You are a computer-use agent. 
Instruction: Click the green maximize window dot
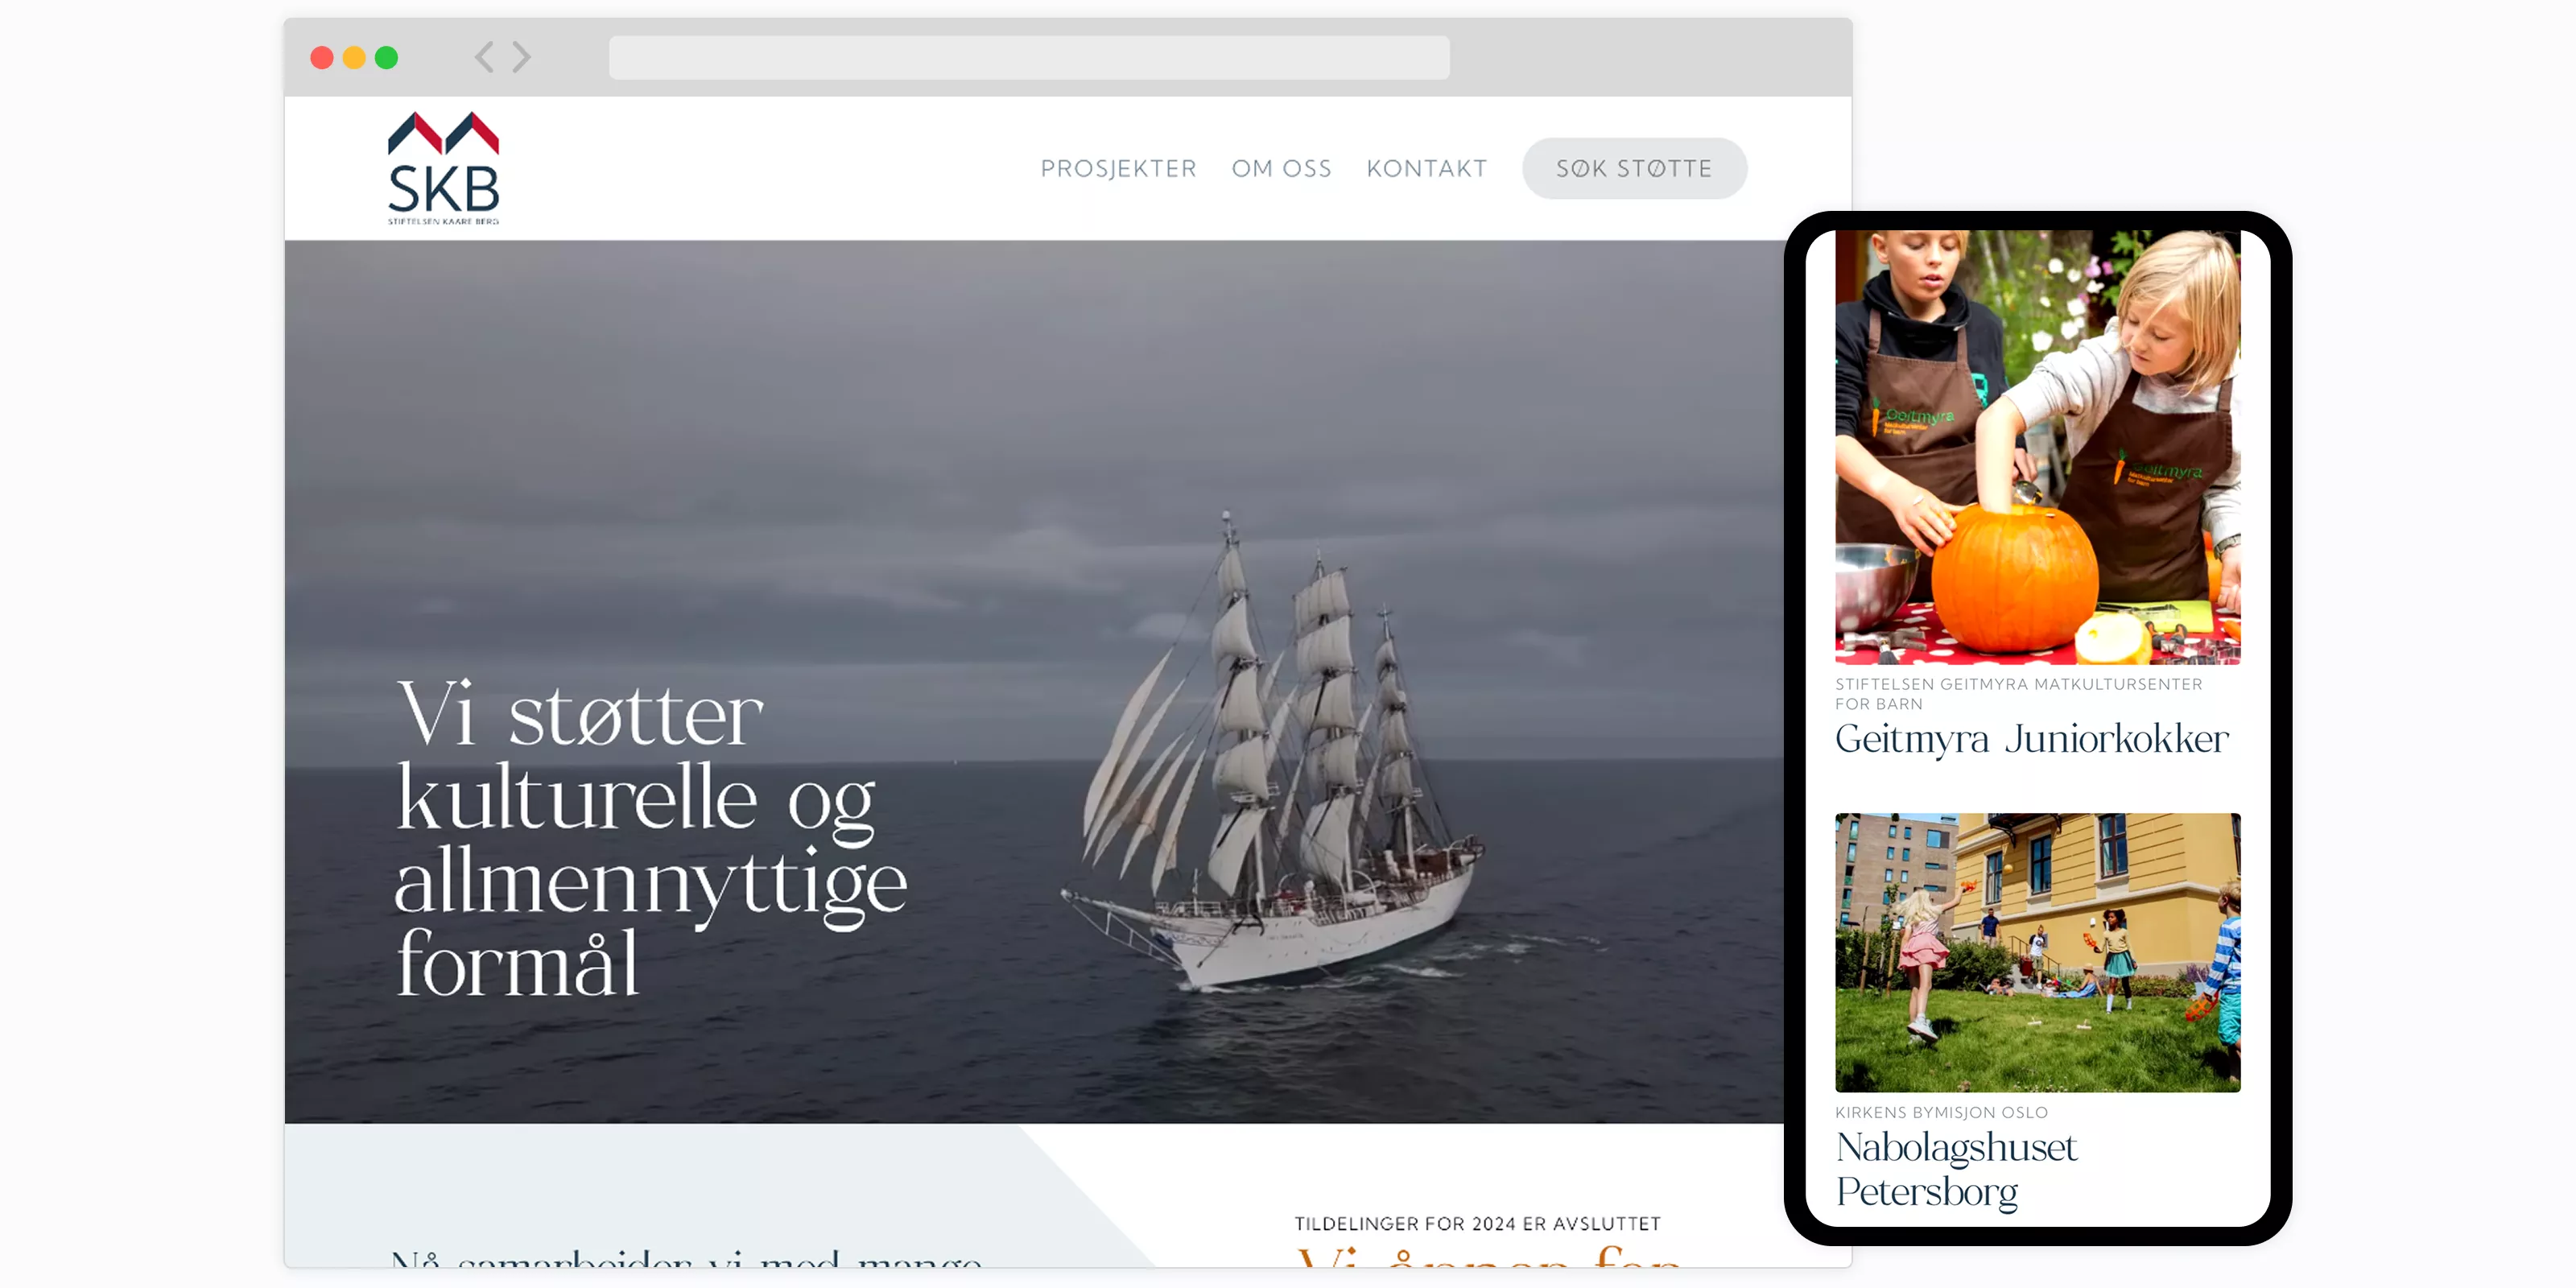(386, 58)
